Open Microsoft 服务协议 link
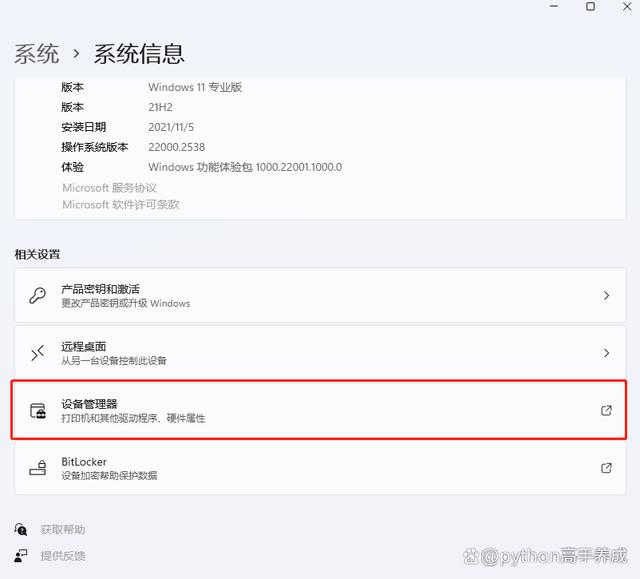 109,188
